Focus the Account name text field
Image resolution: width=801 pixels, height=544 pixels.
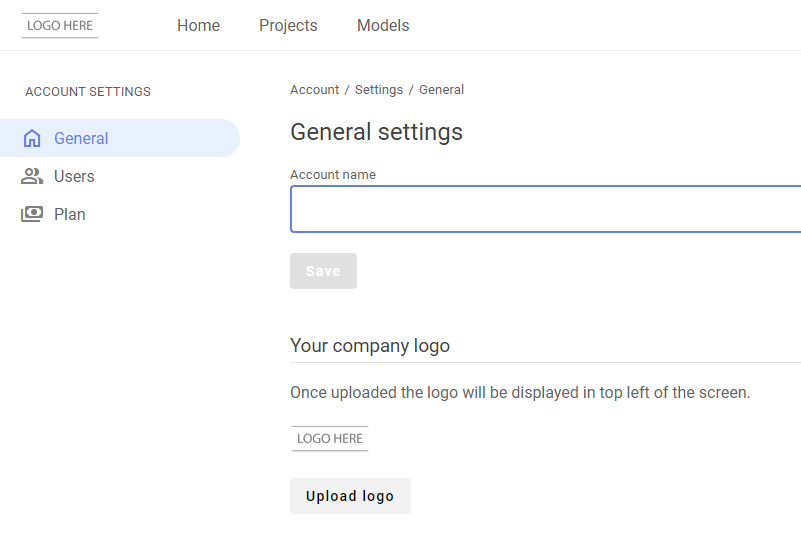[546, 209]
